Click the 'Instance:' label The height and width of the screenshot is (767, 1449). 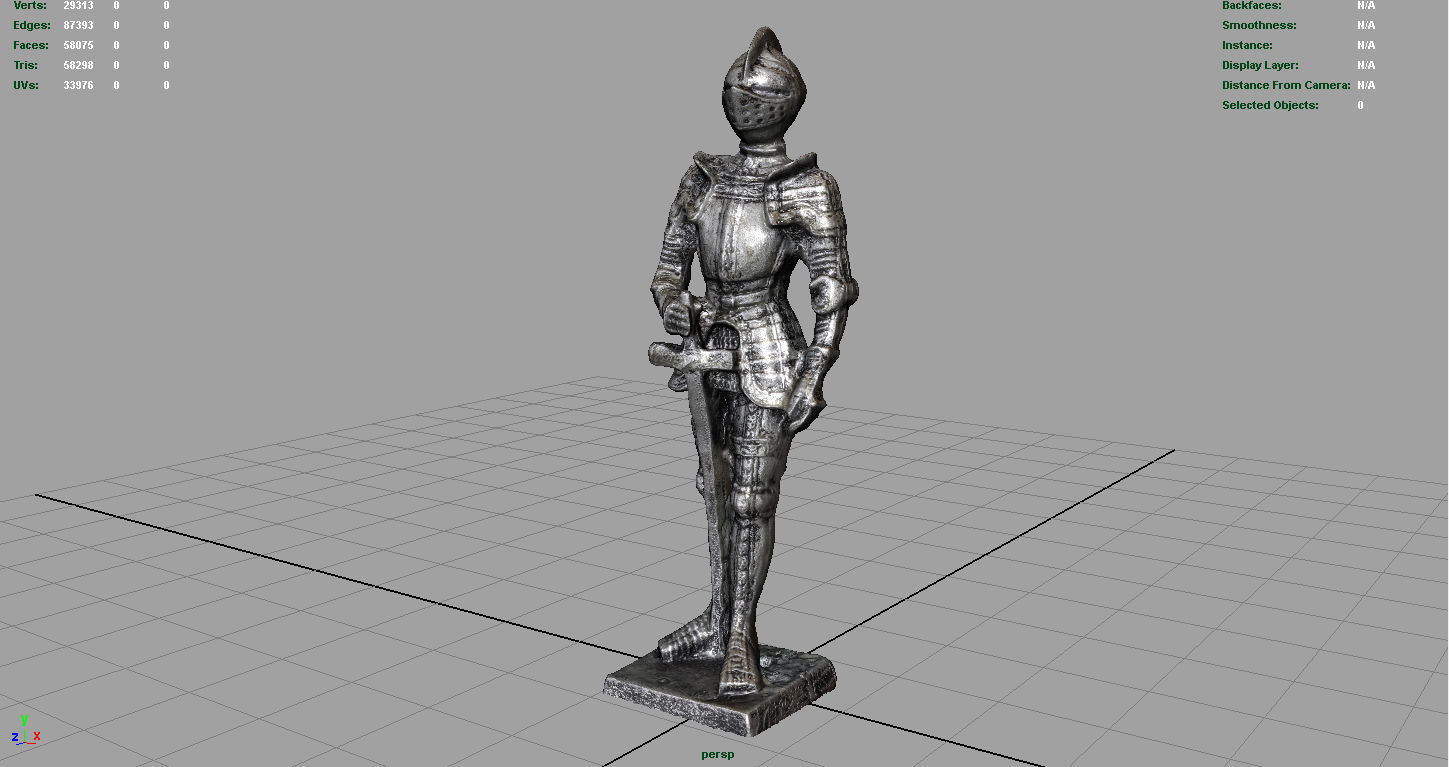tap(1247, 45)
